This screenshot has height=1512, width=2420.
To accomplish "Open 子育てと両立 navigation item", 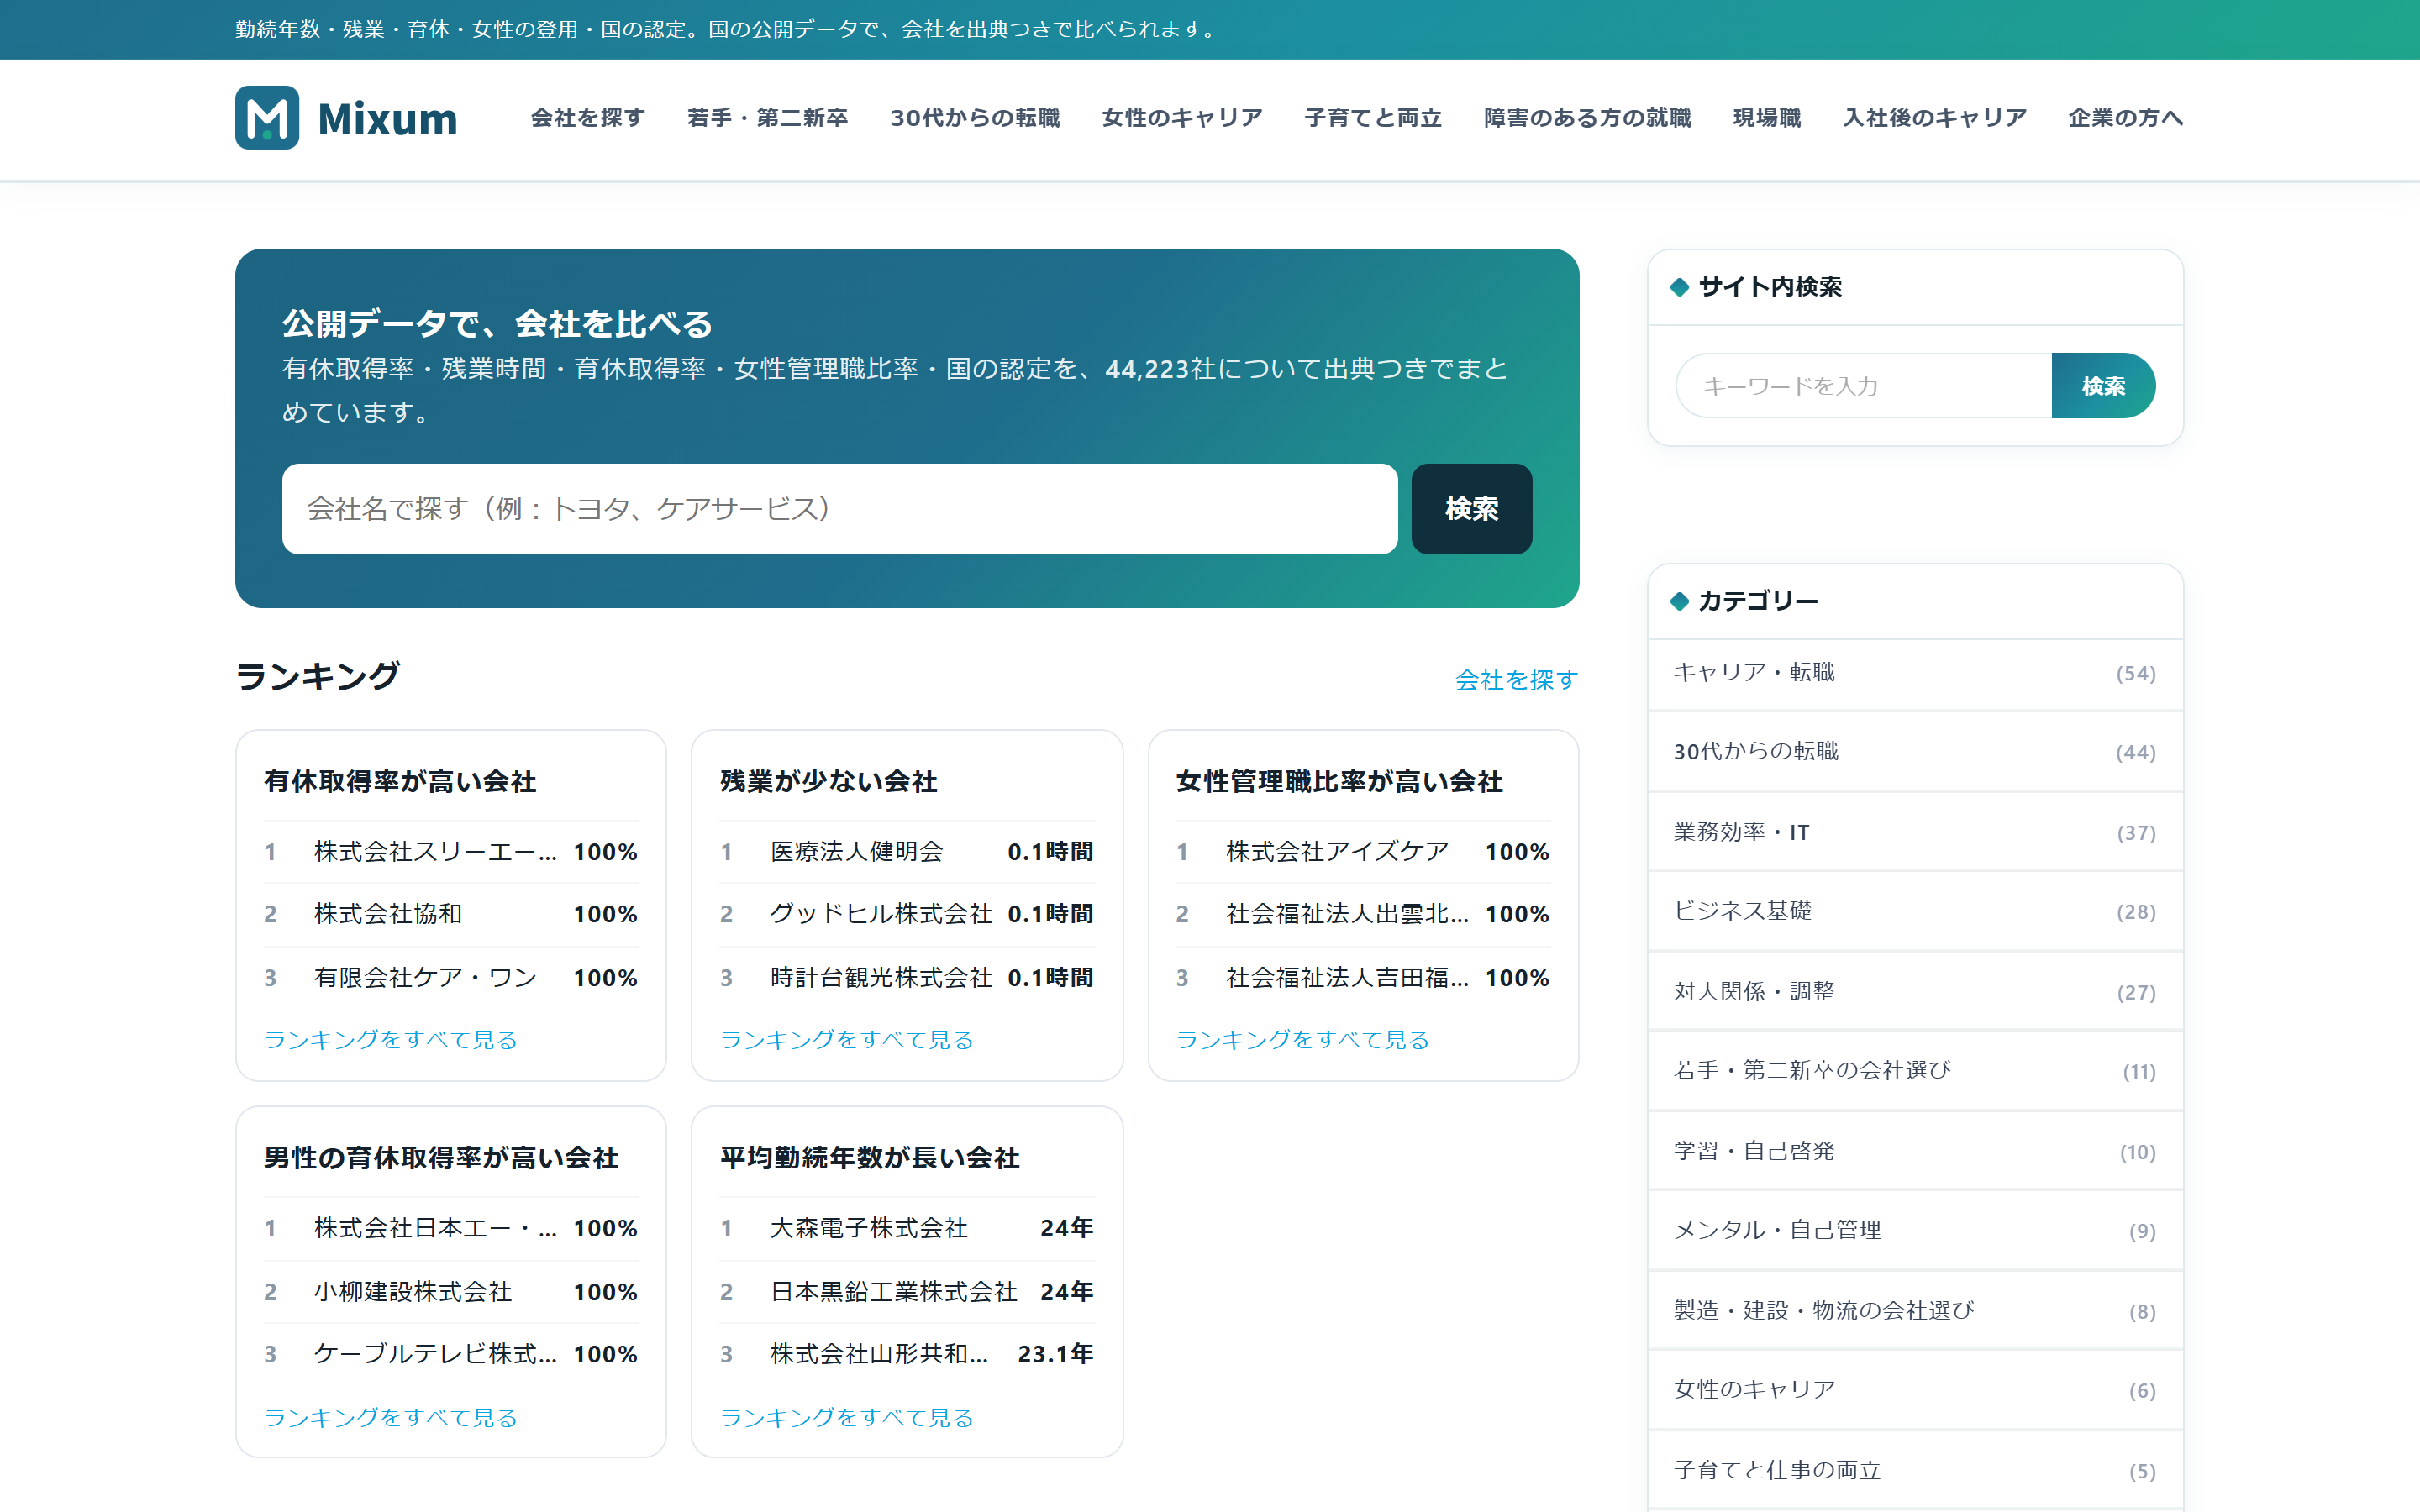I will (x=1373, y=118).
